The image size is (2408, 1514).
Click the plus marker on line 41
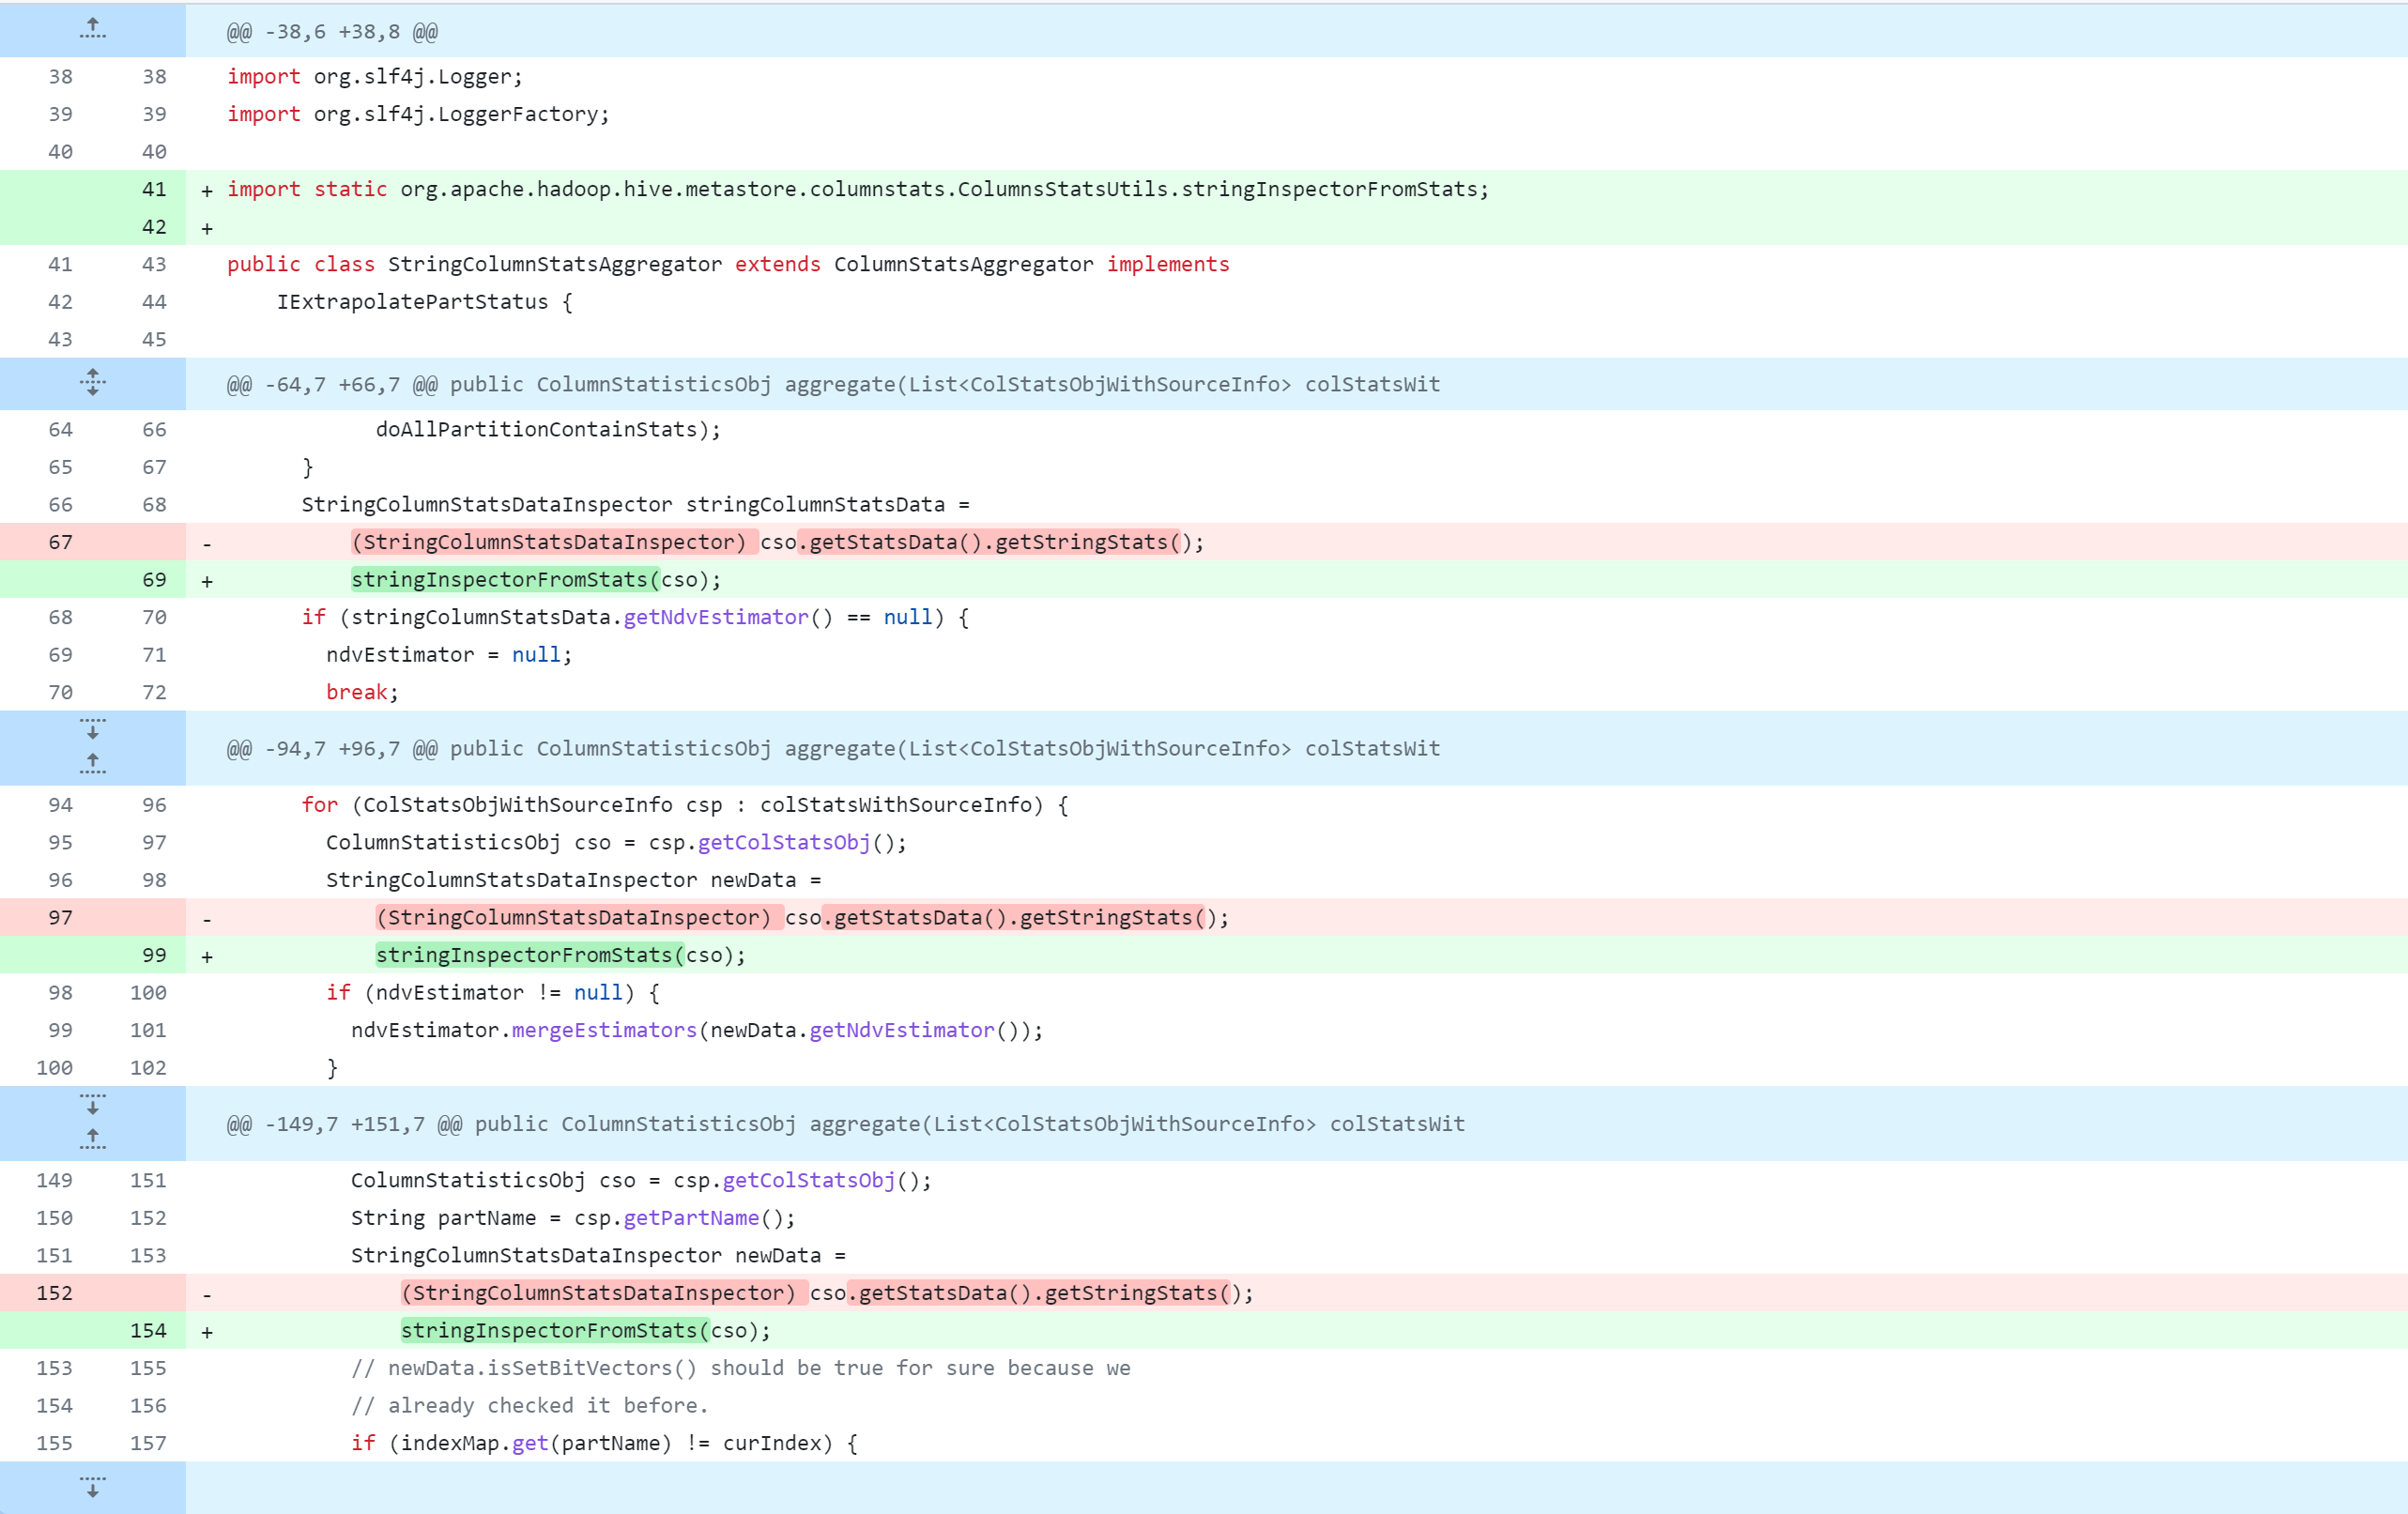[x=207, y=190]
